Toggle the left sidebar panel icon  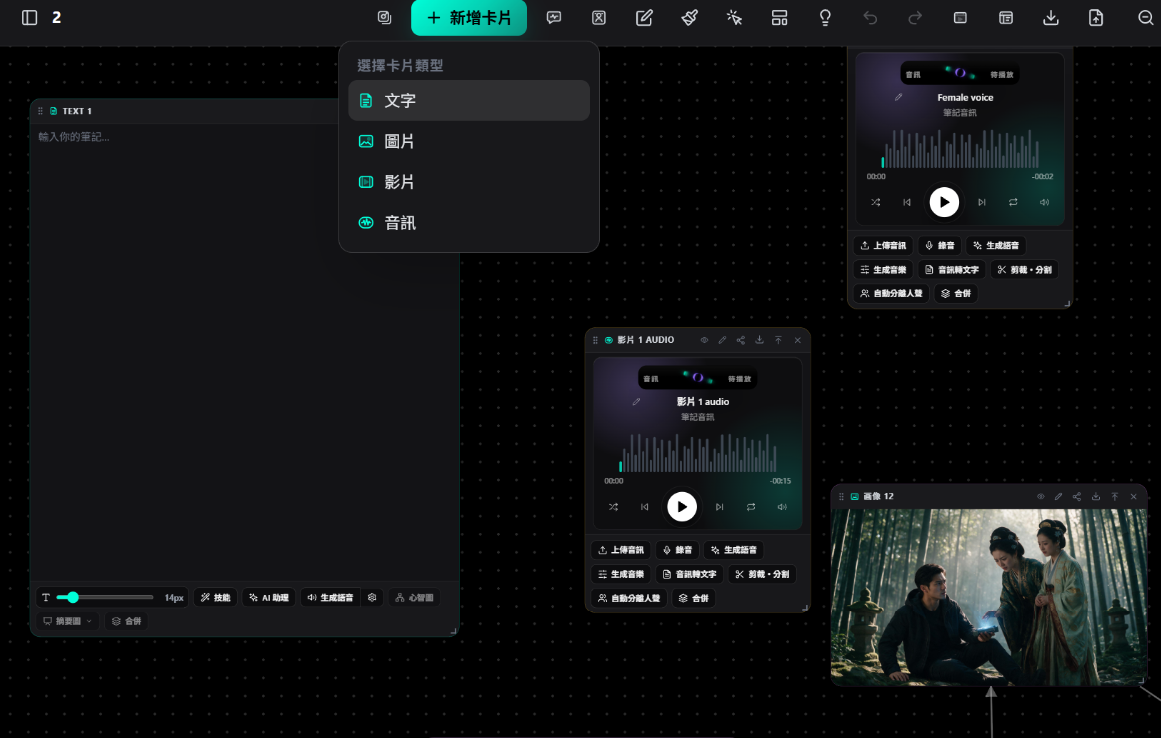(x=30, y=18)
